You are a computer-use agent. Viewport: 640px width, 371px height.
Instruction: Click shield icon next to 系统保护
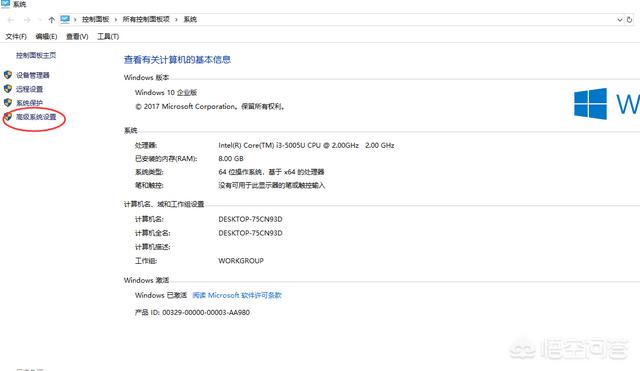[x=8, y=102]
